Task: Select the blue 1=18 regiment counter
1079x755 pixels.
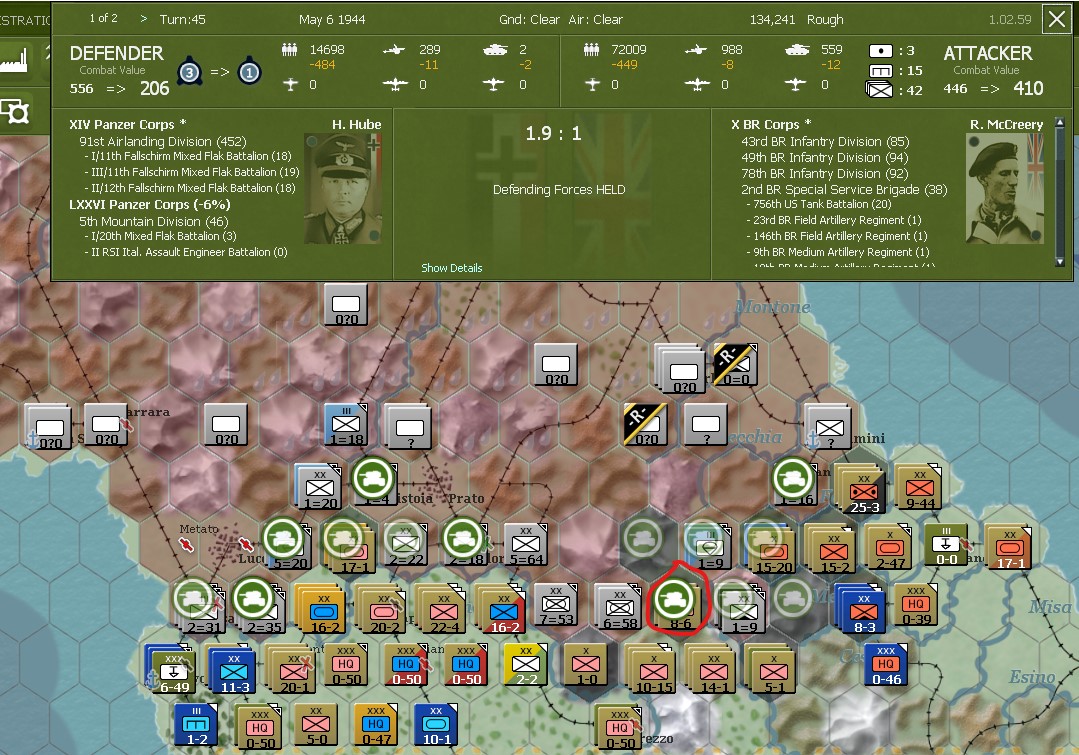Action: point(346,425)
